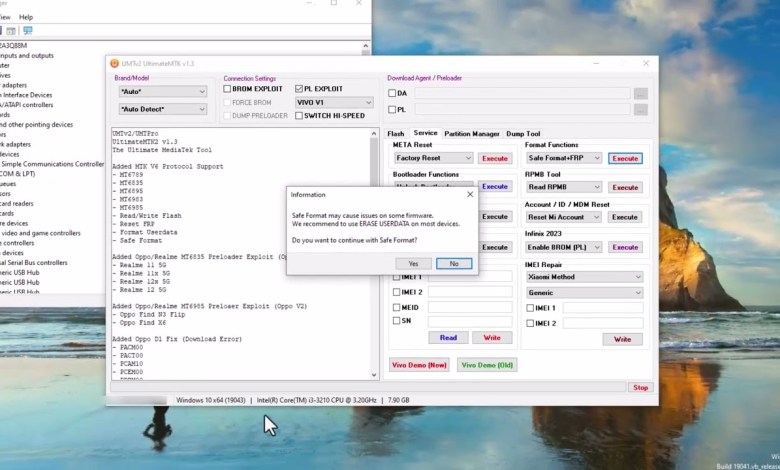This screenshot has height=470, width=780.
Task: Click the UMTv2 UltimateMTK title bar icon
Action: point(115,63)
